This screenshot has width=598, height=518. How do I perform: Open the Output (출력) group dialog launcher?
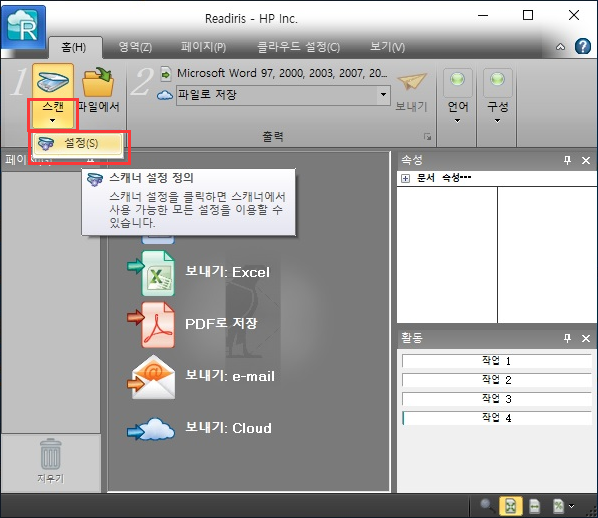coord(428,137)
